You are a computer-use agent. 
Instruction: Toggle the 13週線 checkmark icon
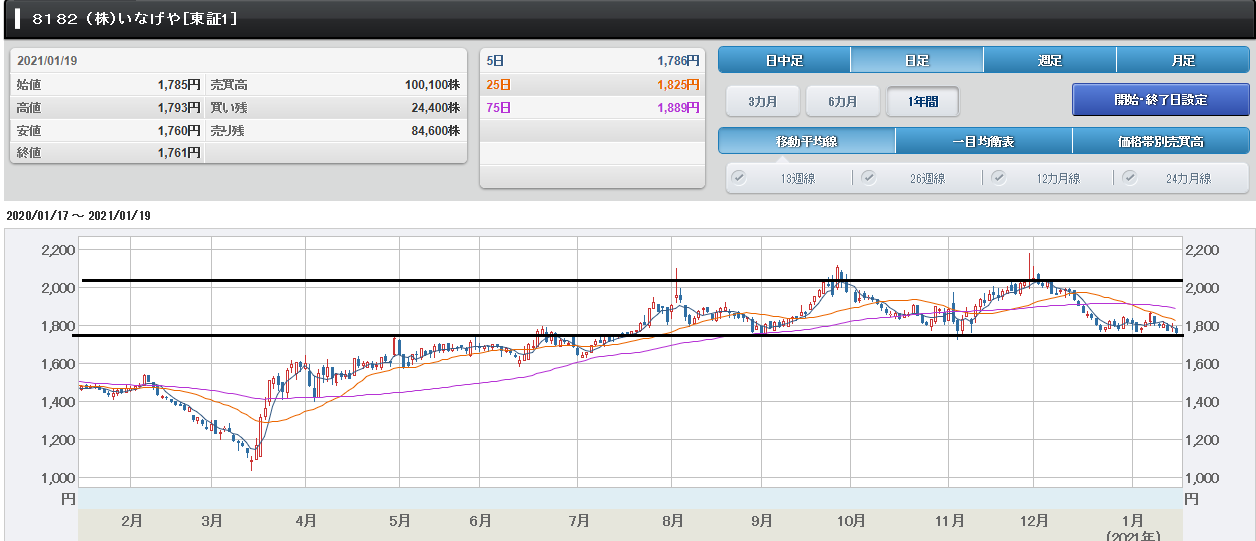tap(739, 178)
